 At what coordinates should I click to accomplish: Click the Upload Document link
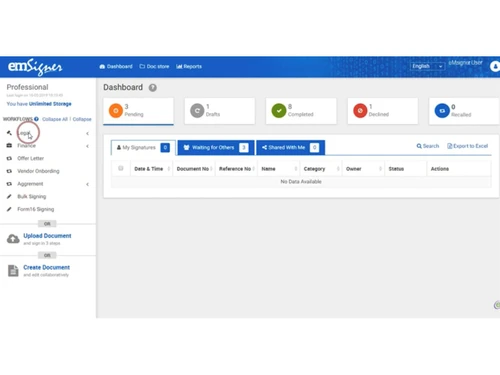click(x=47, y=236)
